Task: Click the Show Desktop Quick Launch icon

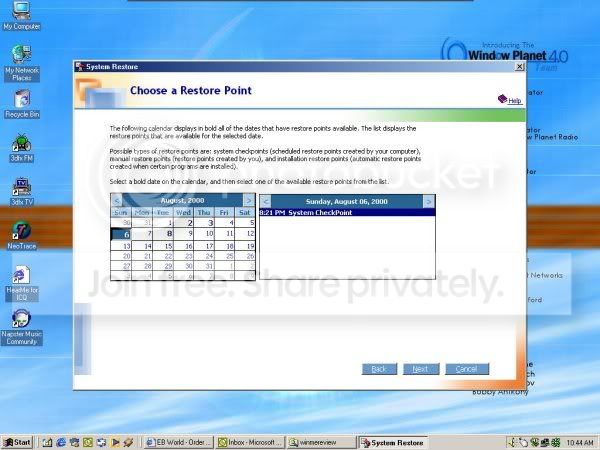Action: (x=47, y=442)
